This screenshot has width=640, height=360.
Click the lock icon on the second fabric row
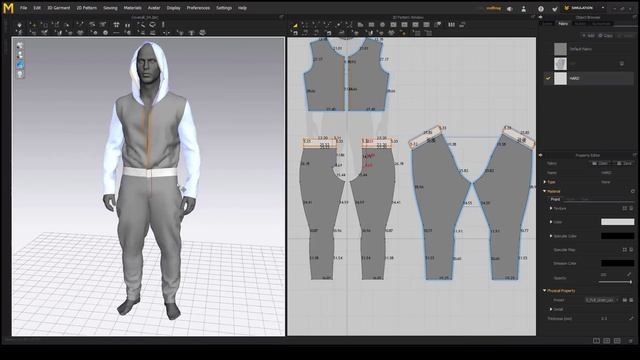point(622,64)
